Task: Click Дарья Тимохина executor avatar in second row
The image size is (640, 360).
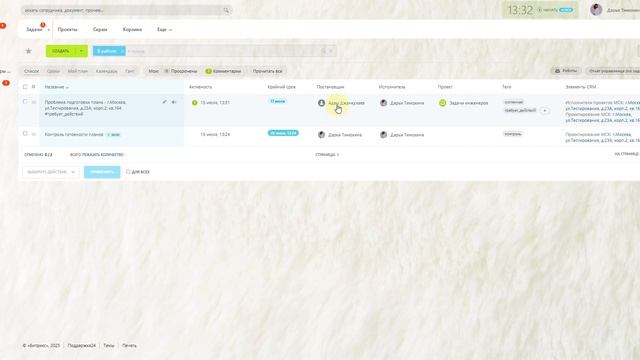Action: tap(383, 135)
